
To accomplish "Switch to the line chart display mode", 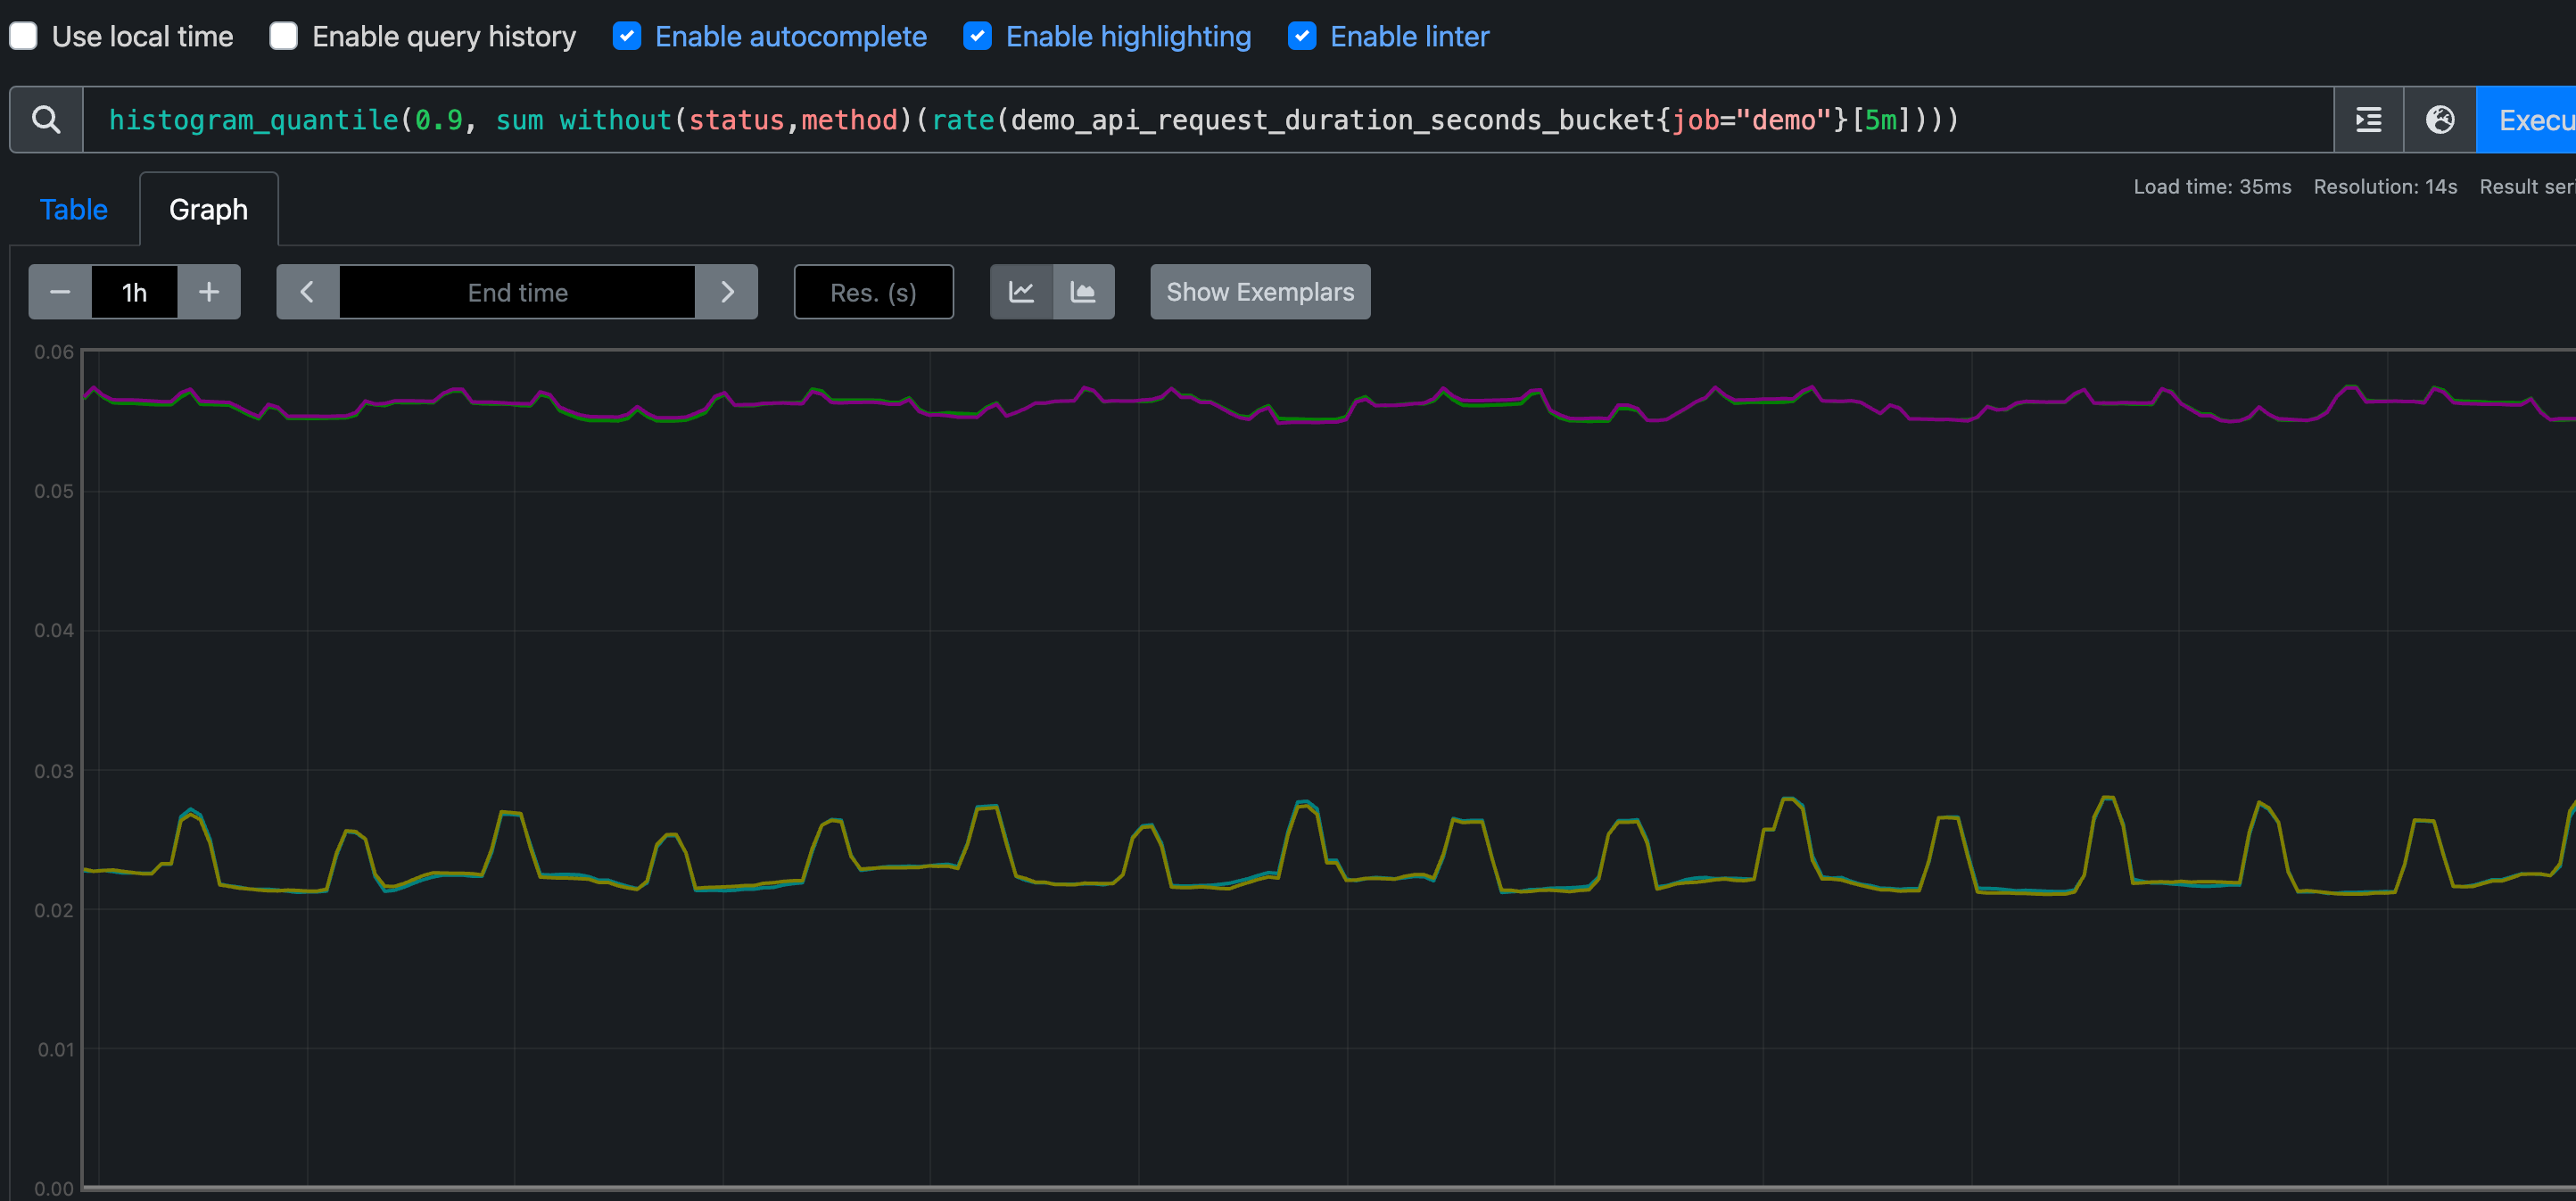I will tap(1021, 292).
